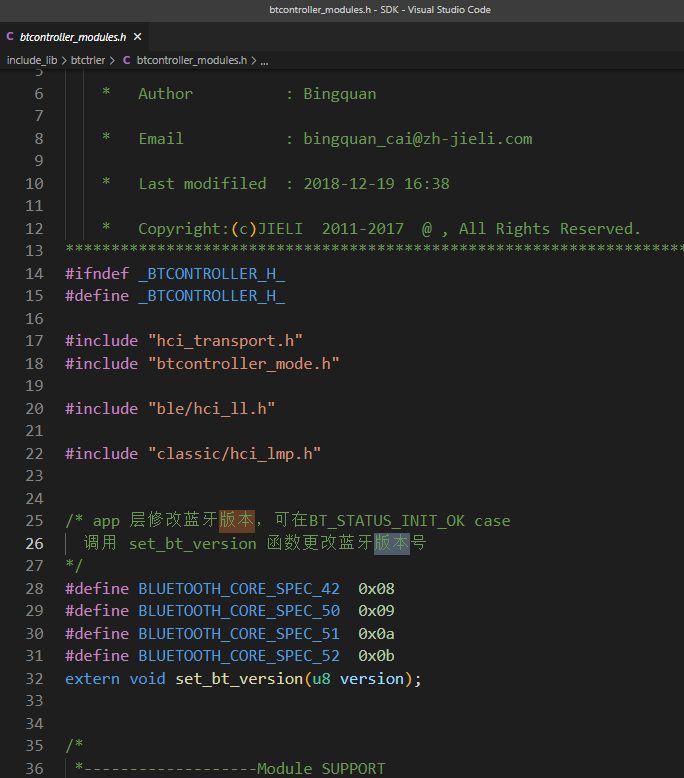
Task: Click line number 26 in gutter
Action: 34,544
